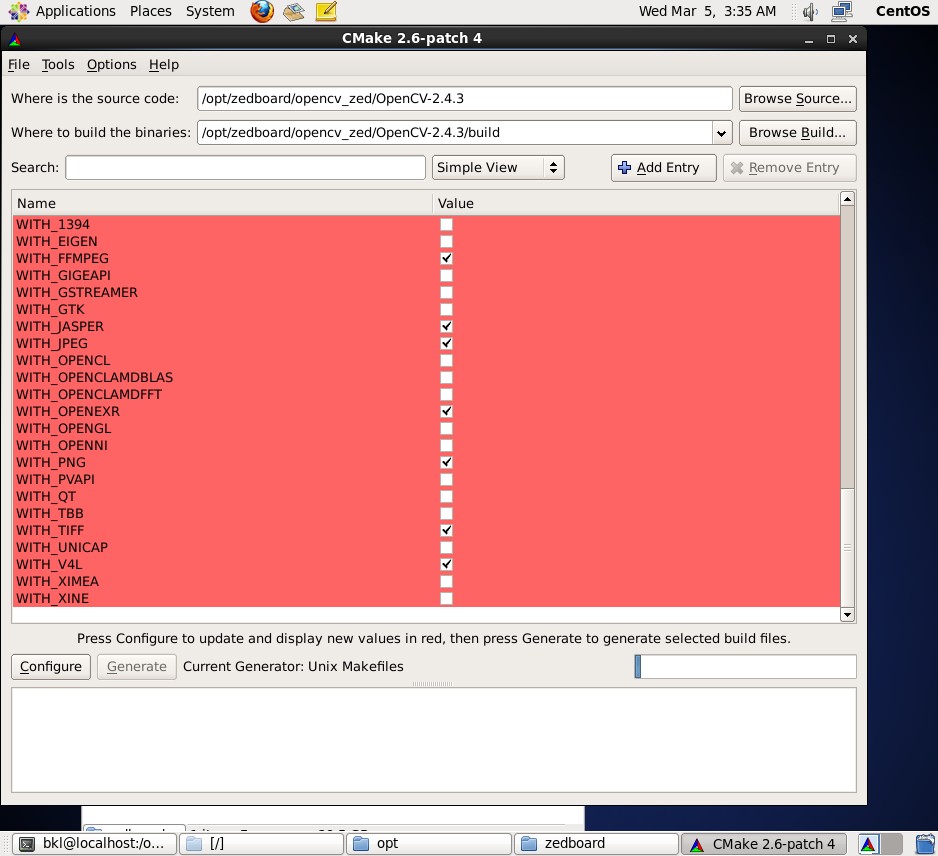The height and width of the screenshot is (856, 938).
Task: Click the Remove Entry button
Action: [x=790, y=168]
